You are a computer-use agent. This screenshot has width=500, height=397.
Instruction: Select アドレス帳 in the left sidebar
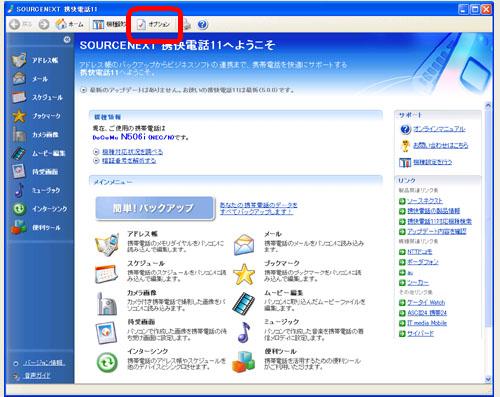coord(35,60)
